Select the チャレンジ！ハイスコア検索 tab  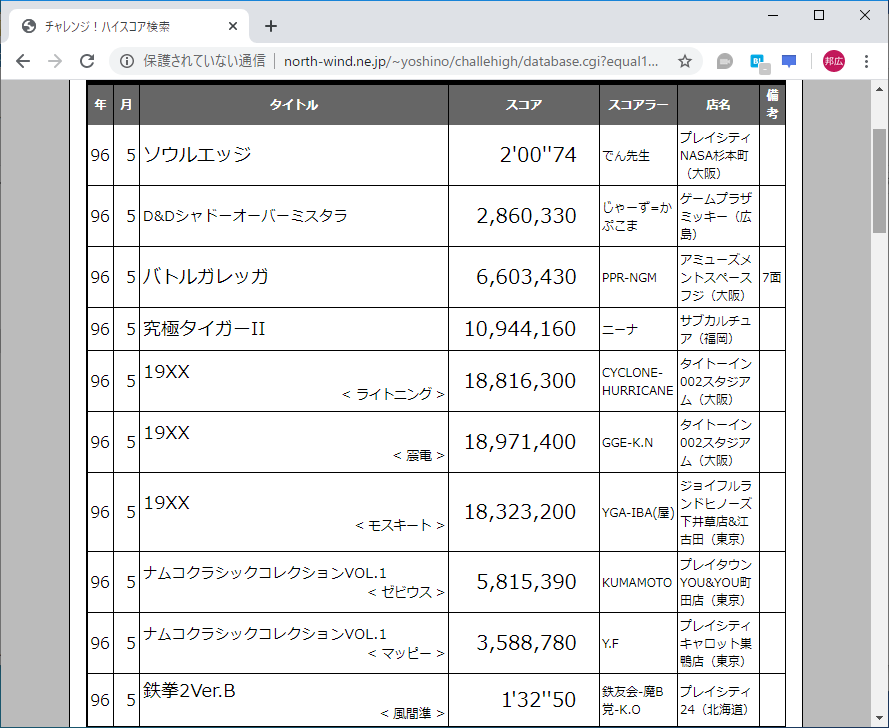pyautogui.click(x=129, y=26)
